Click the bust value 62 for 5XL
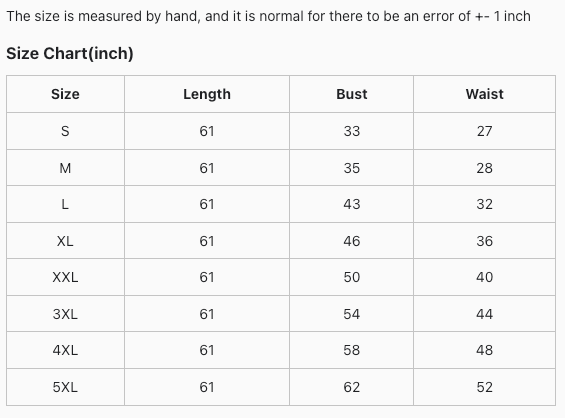The height and width of the screenshot is (418, 565). click(351, 387)
